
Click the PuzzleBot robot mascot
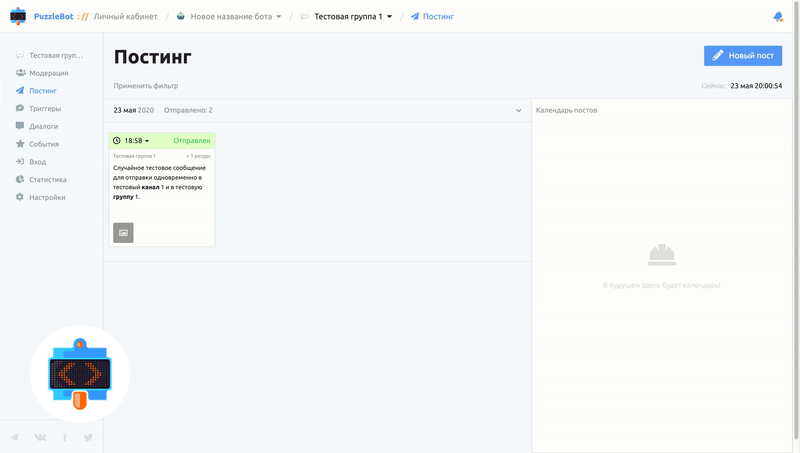[x=80, y=374]
